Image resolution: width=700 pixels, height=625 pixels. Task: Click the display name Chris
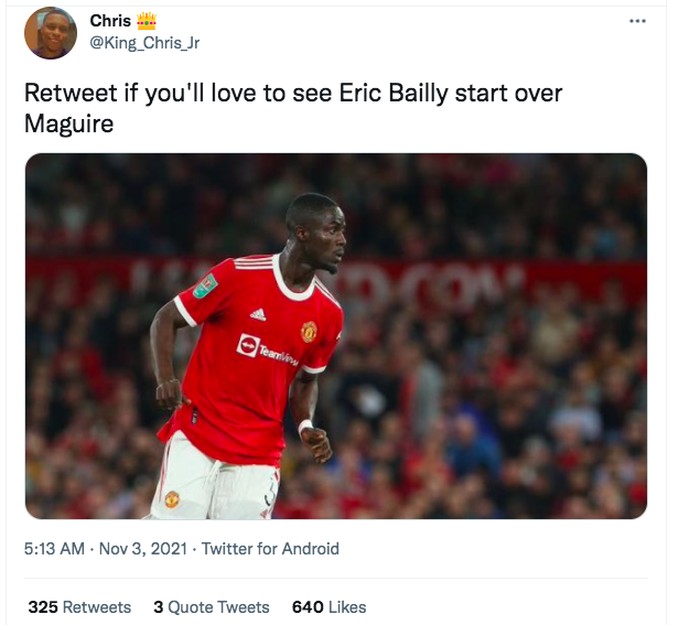110,21
